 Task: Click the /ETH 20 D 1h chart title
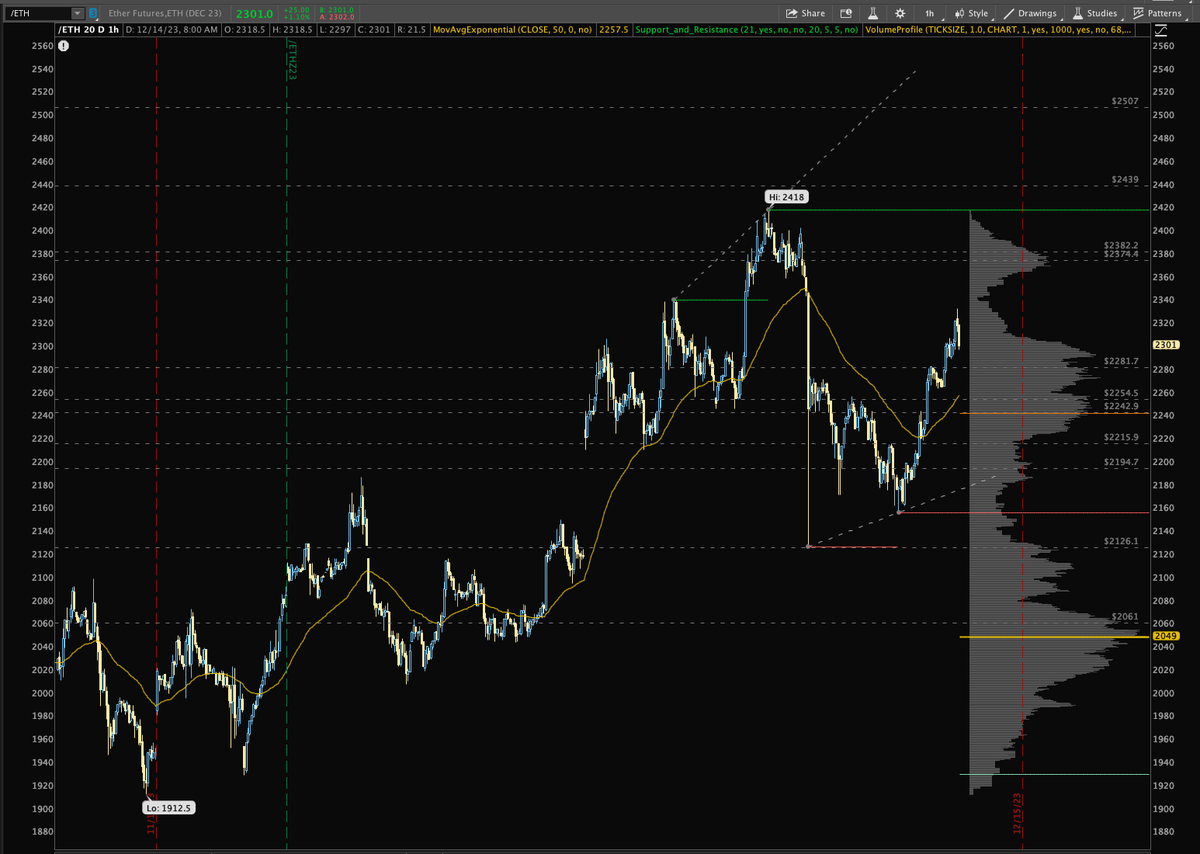[x=89, y=30]
